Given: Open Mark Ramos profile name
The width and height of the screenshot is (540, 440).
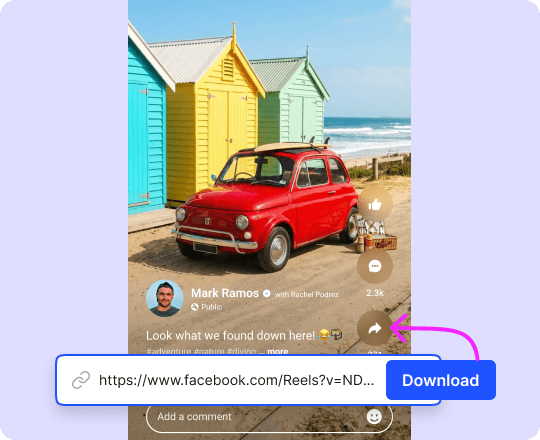Looking at the screenshot, I should (x=225, y=293).
